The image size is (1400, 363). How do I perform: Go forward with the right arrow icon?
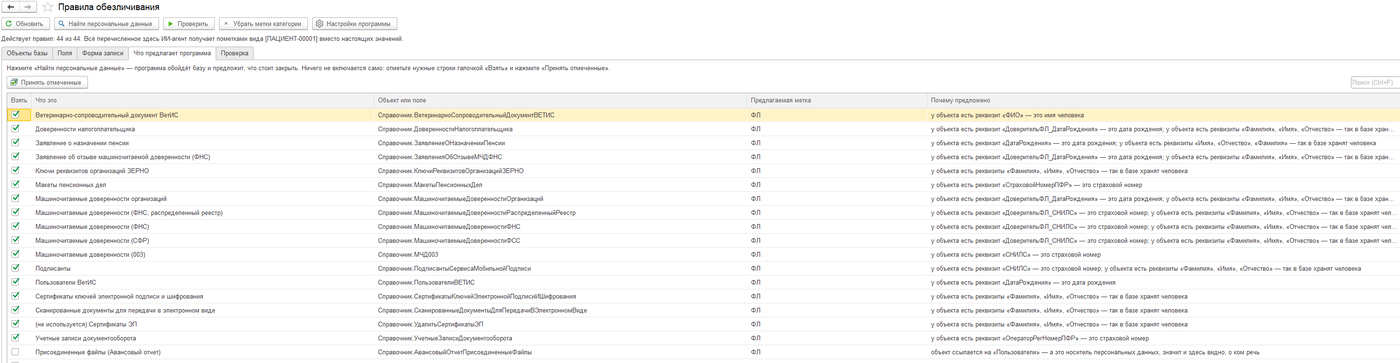click(28, 7)
